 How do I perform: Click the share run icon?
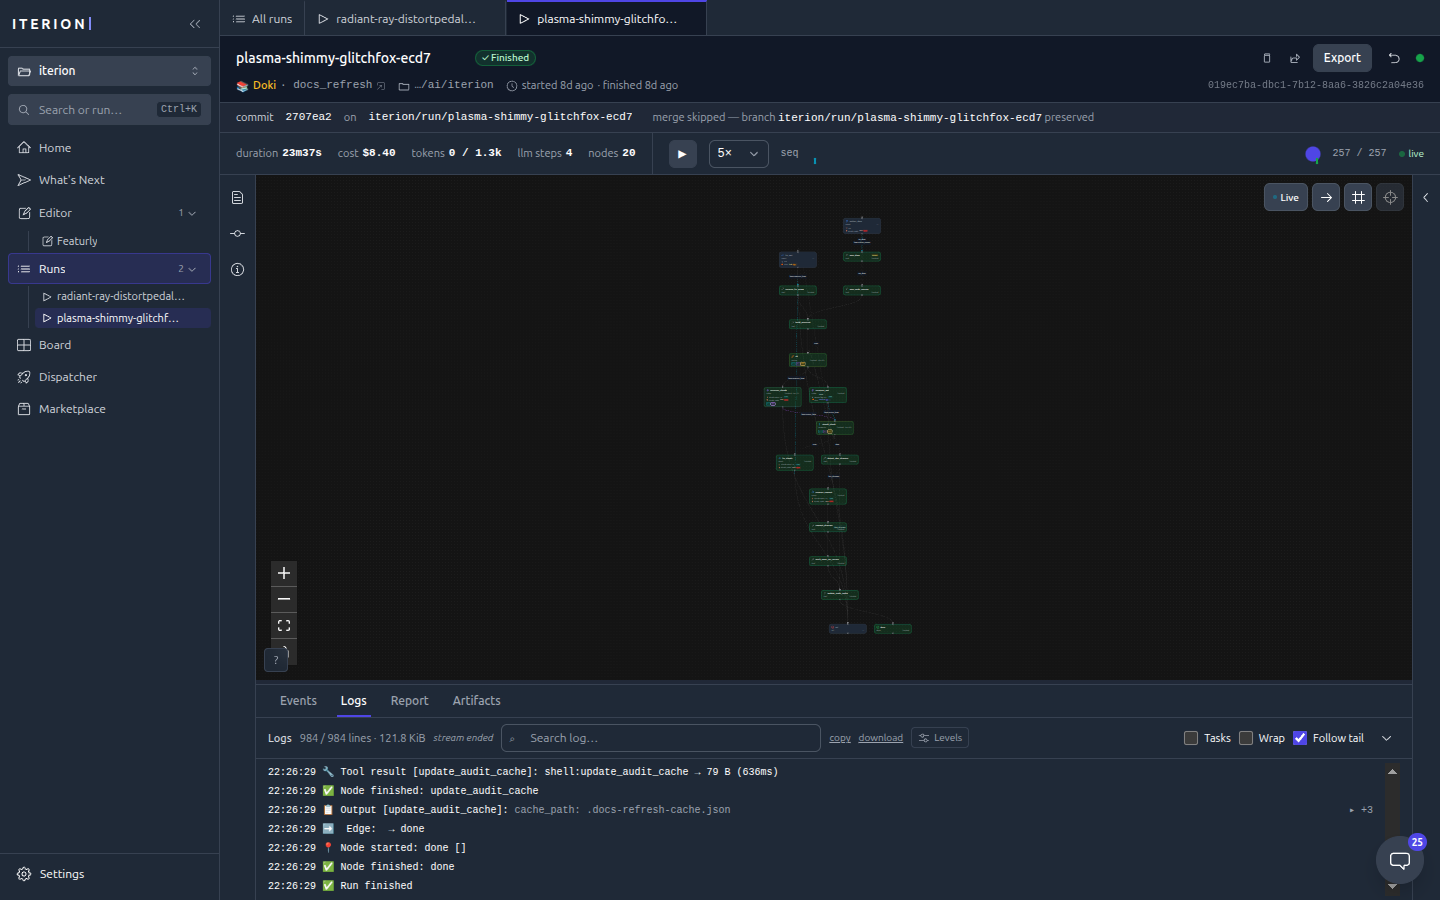(1295, 58)
